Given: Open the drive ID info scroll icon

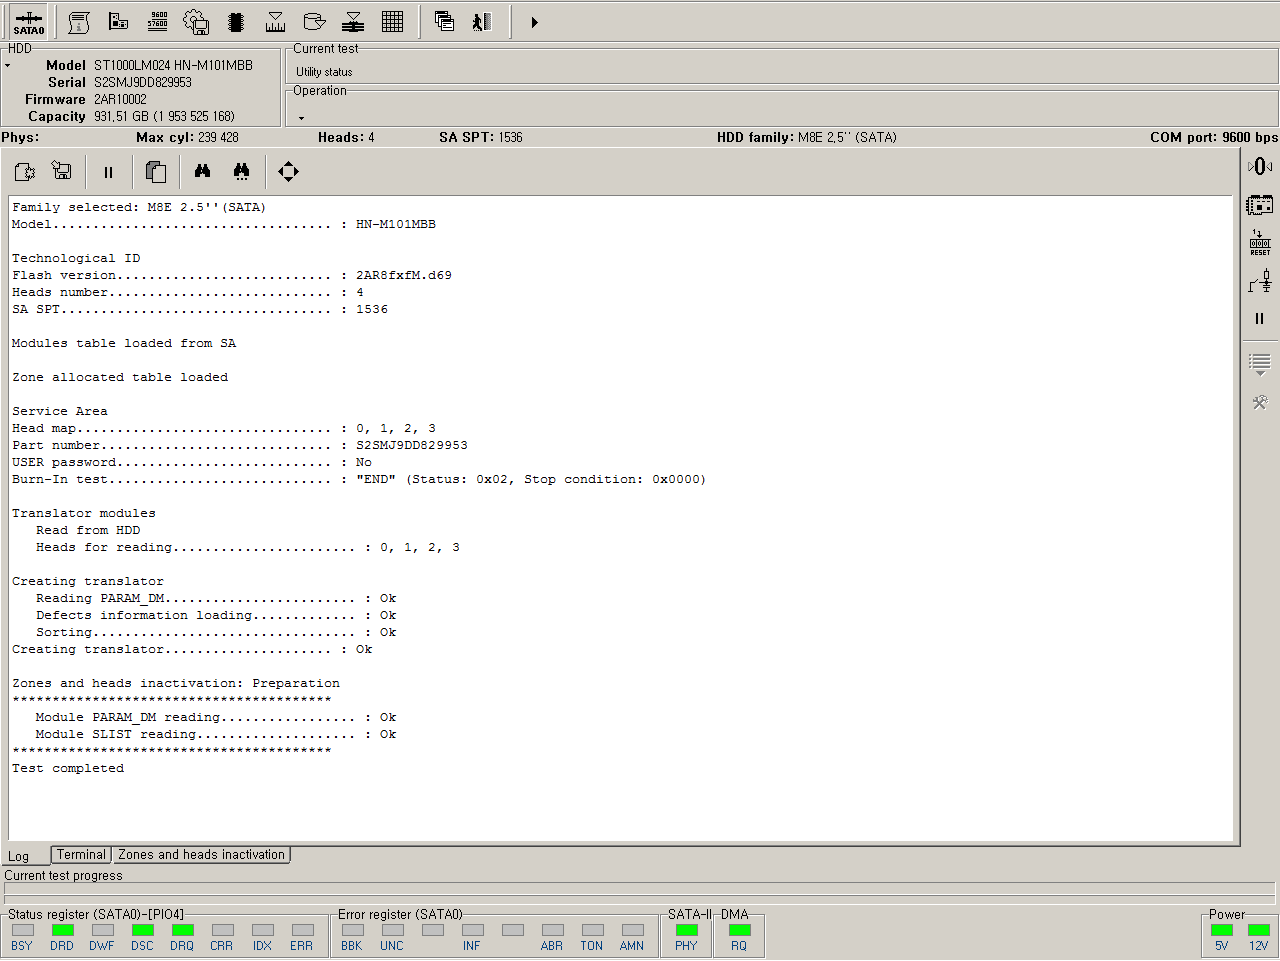Looking at the screenshot, I should [79, 22].
